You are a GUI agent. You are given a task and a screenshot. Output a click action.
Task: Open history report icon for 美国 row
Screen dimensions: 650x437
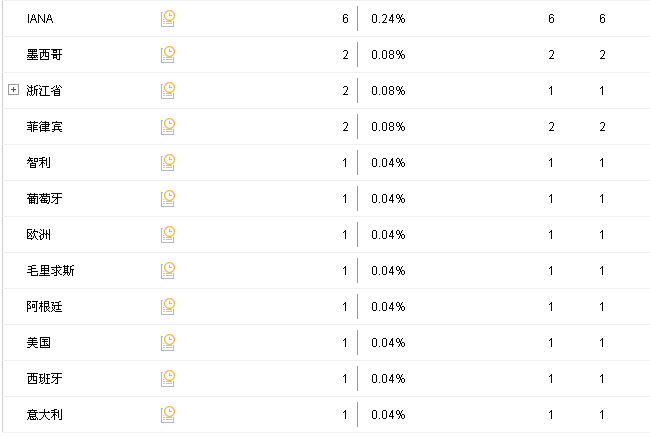pyautogui.click(x=168, y=343)
